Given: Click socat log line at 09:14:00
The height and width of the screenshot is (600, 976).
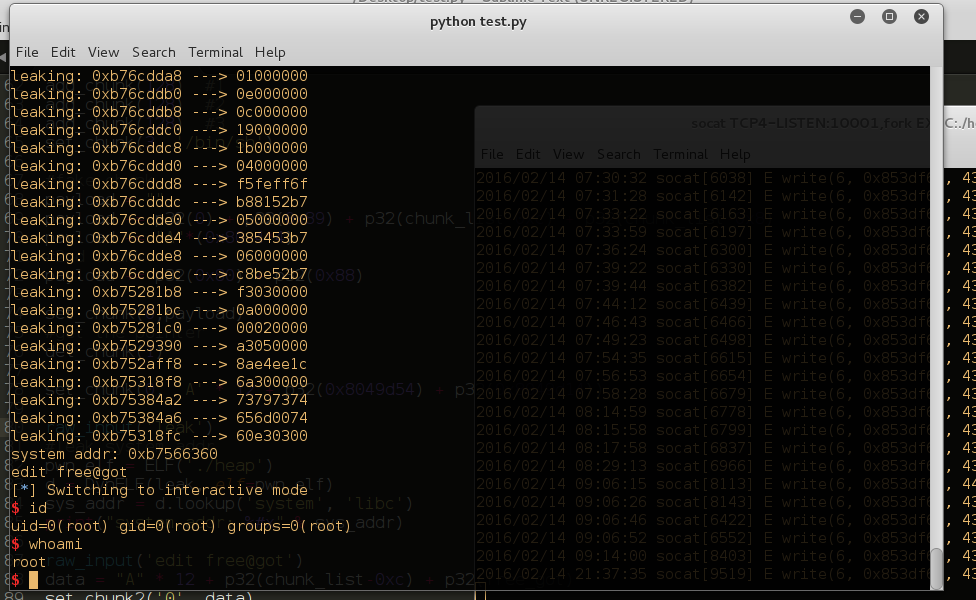Looking at the screenshot, I should 703,558.
